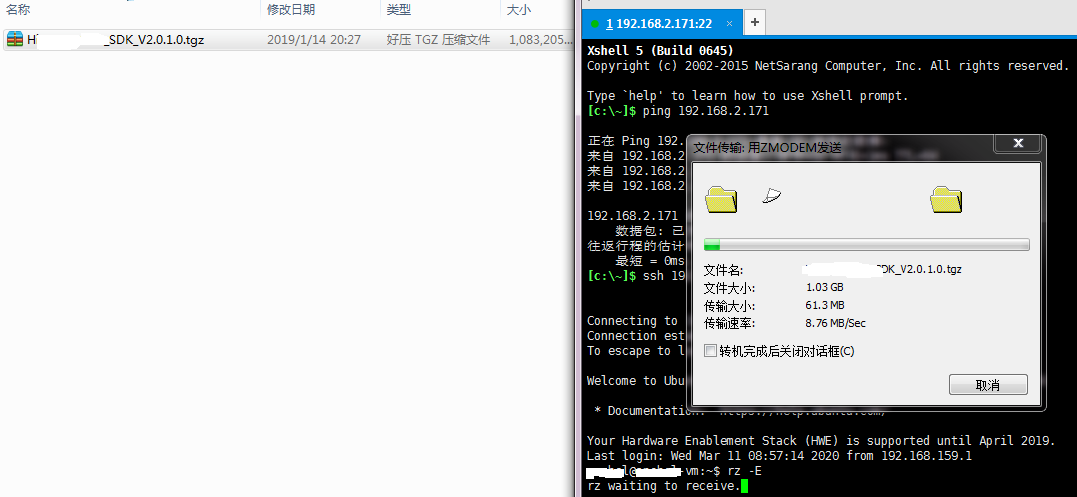Click the flying paper icon in transfer dialog

pos(772,197)
